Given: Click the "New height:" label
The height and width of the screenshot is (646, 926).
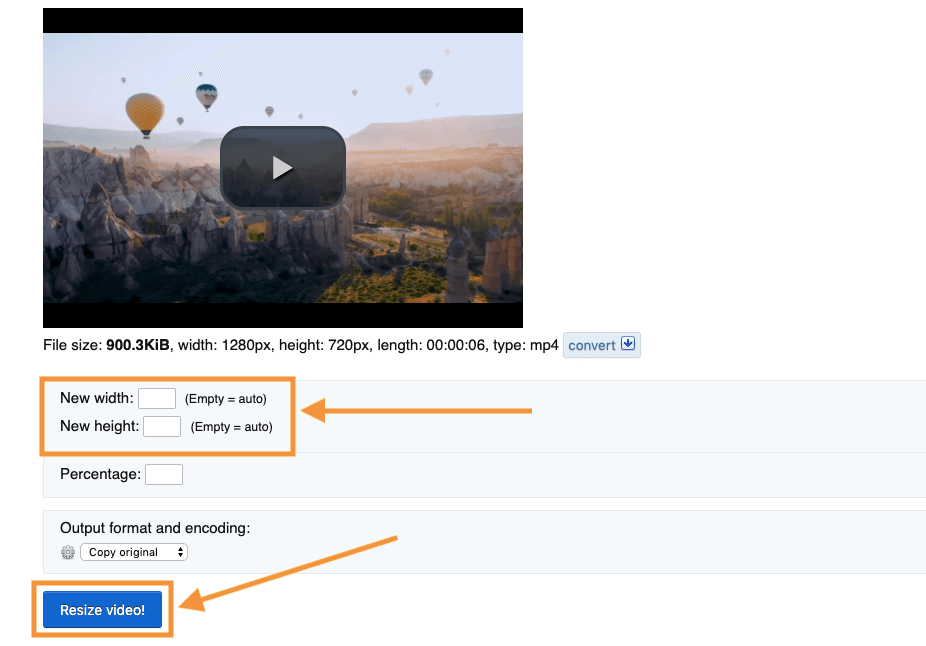Looking at the screenshot, I should [99, 426].
